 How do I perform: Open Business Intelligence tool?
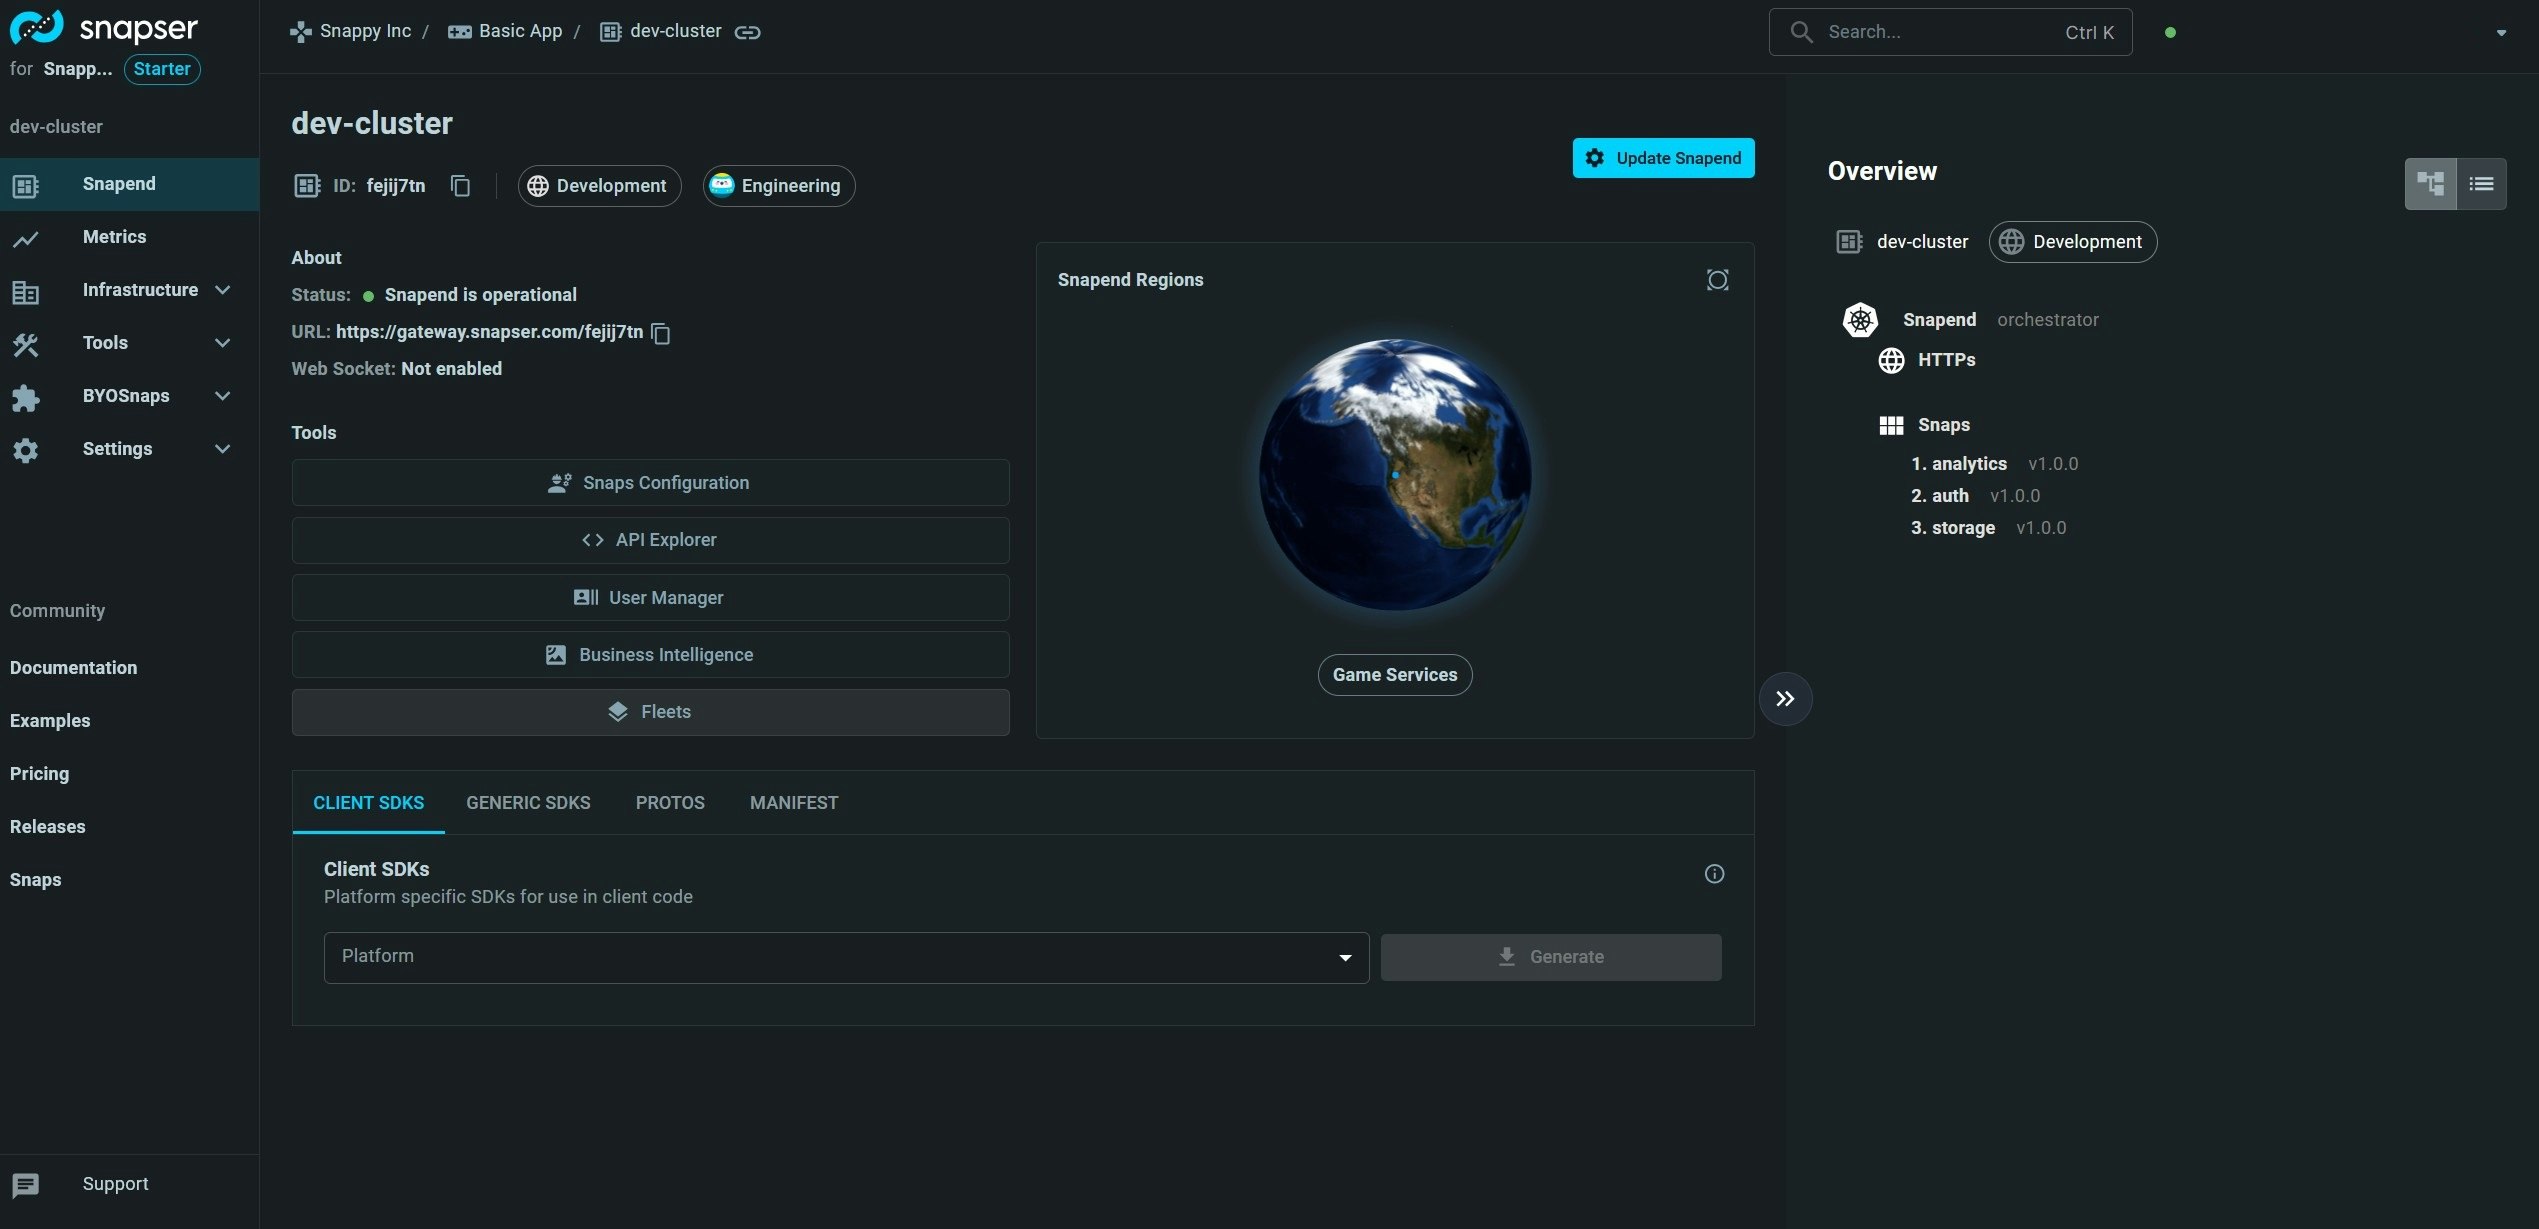tap(650, 654)
